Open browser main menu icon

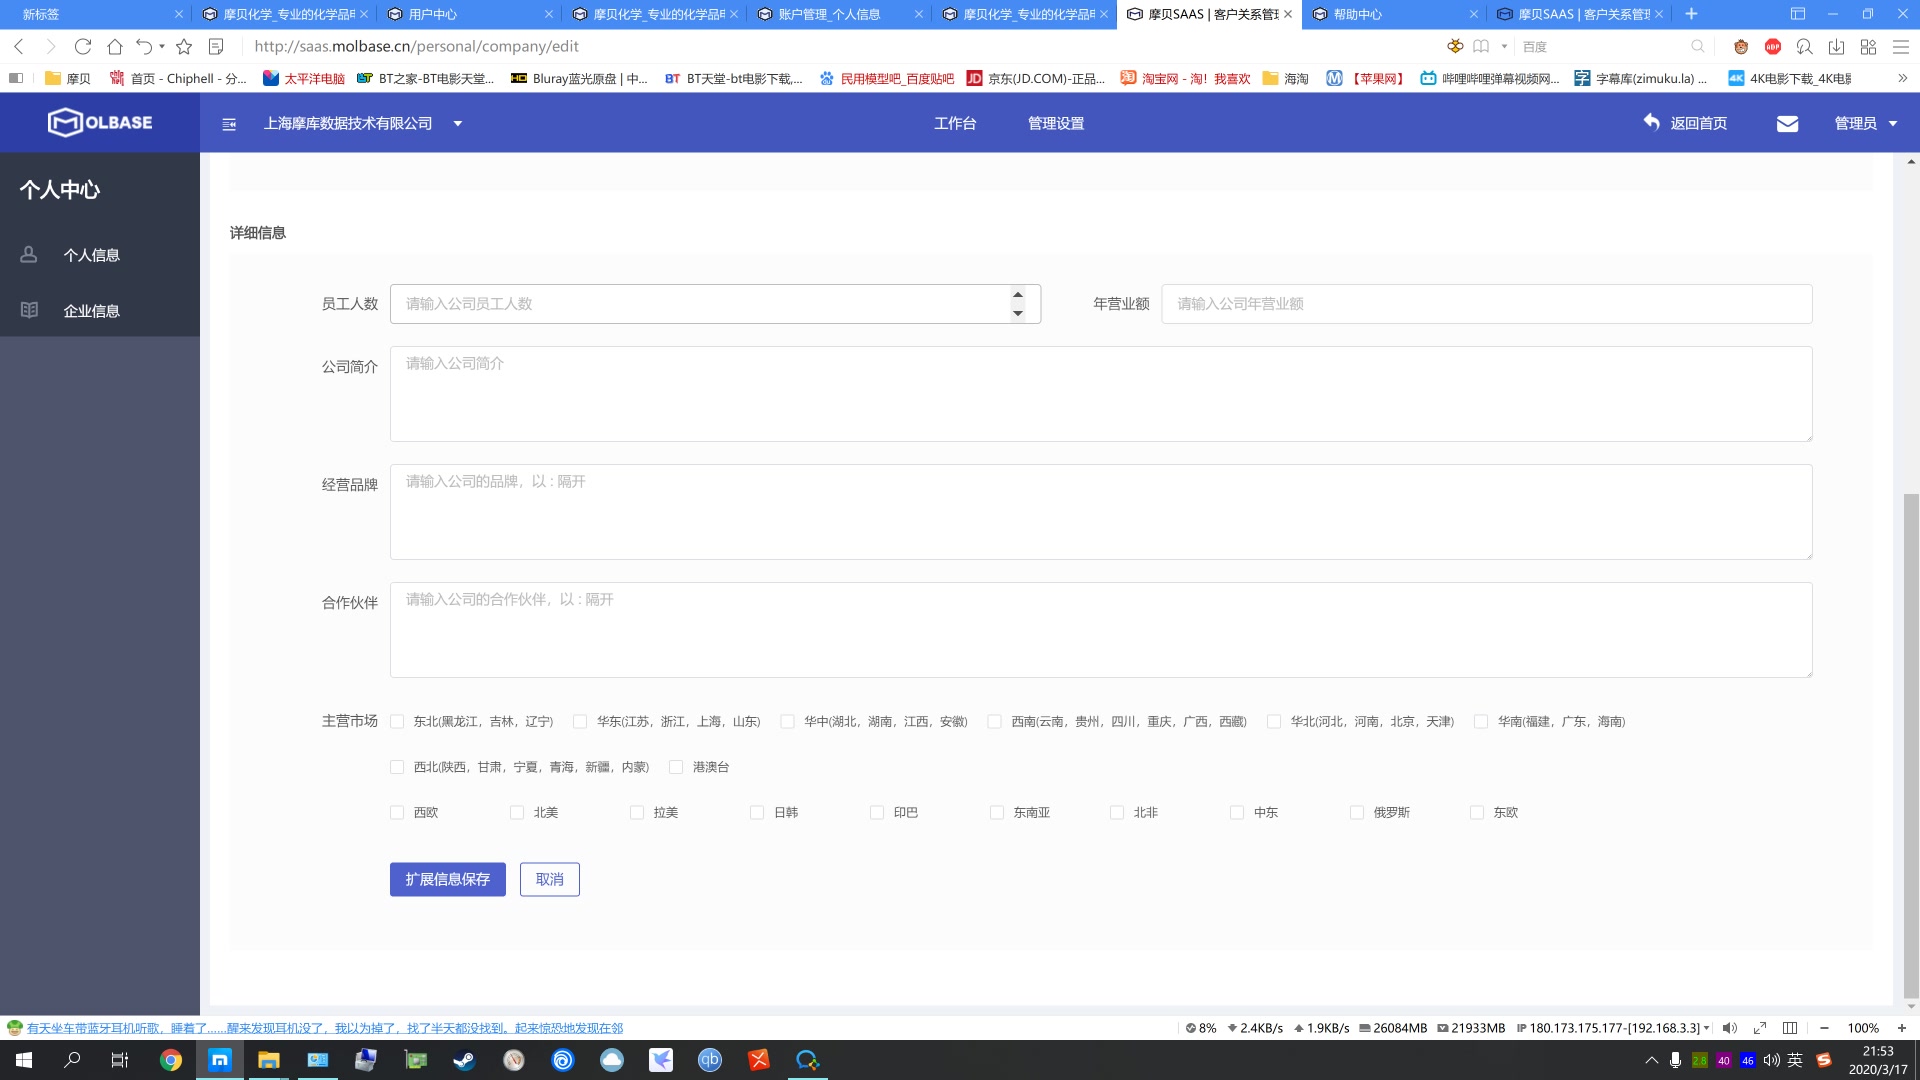point(1901,46)
